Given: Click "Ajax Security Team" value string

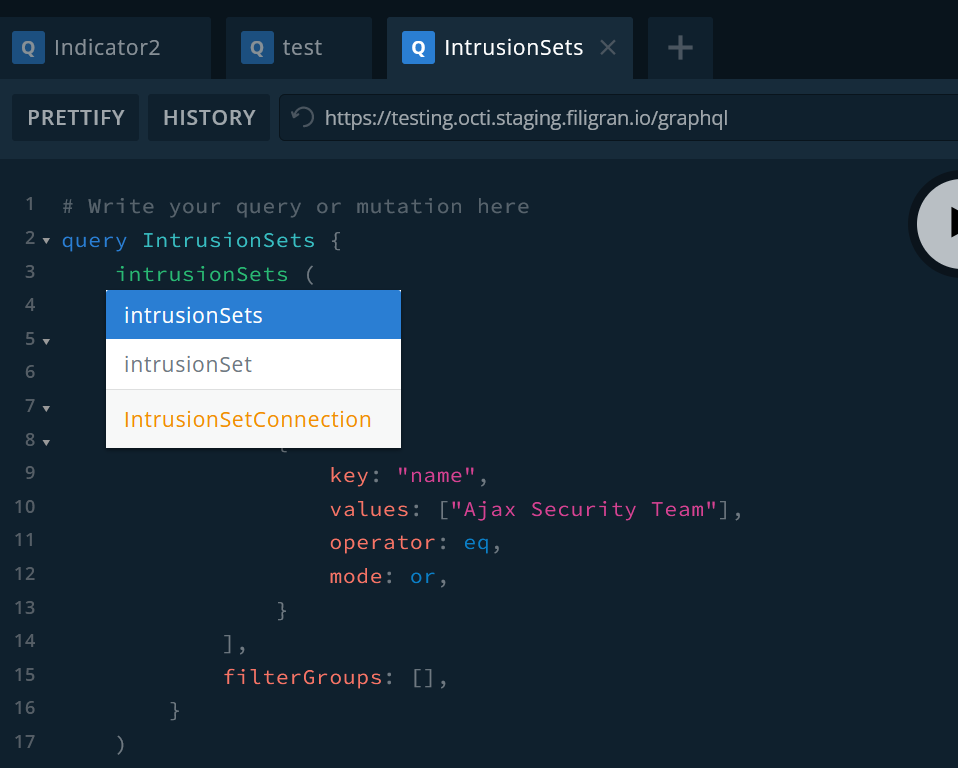Looking at the screenshot, I should [x=583, y=509].
